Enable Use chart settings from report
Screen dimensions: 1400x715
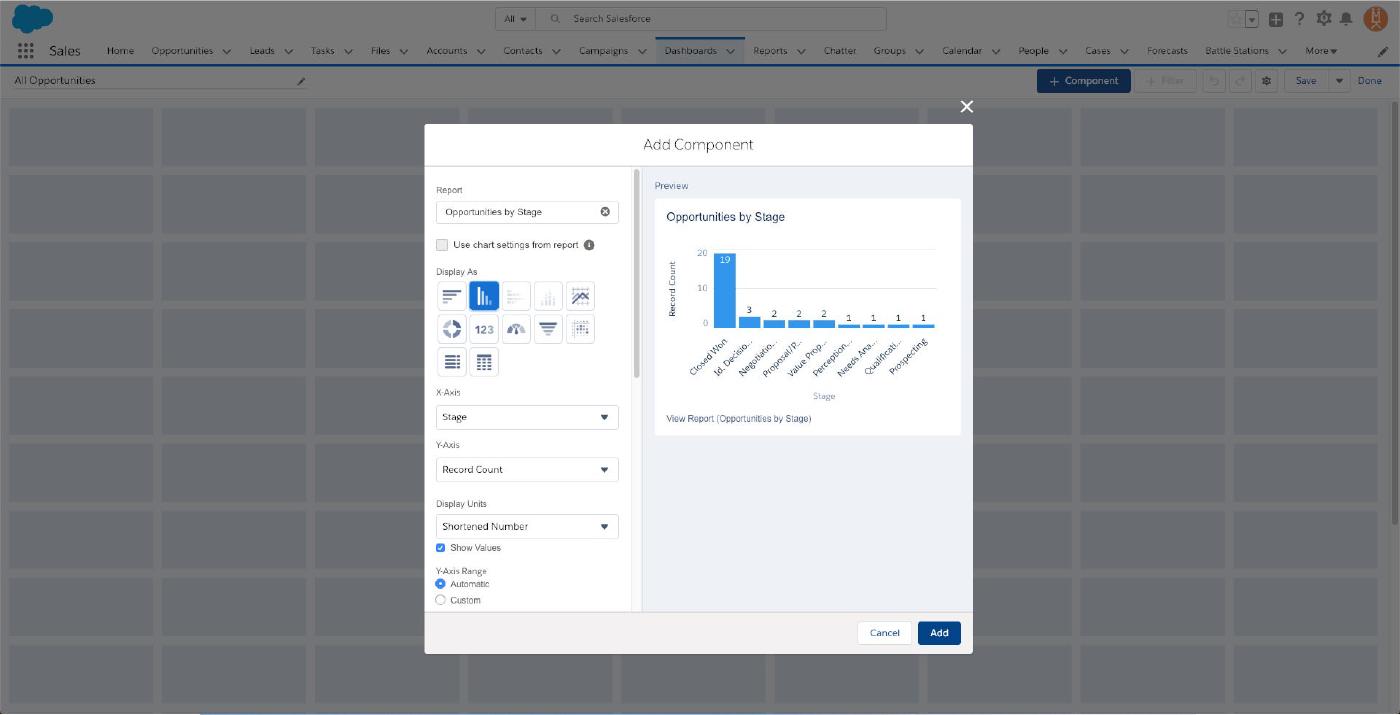tap(442, 245)
